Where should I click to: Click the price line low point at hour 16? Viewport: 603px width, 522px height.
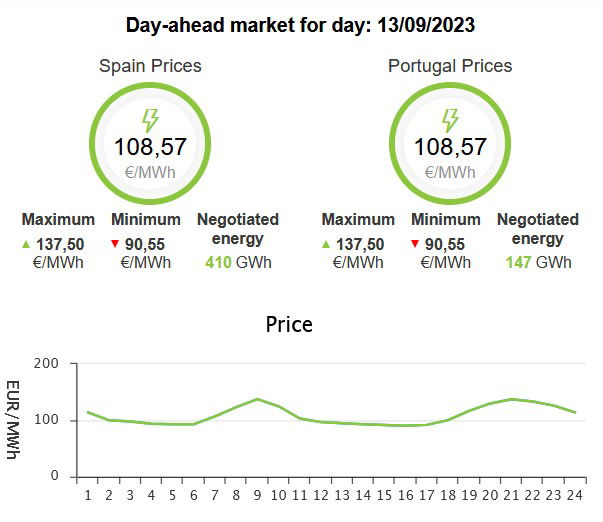point(405,425)
